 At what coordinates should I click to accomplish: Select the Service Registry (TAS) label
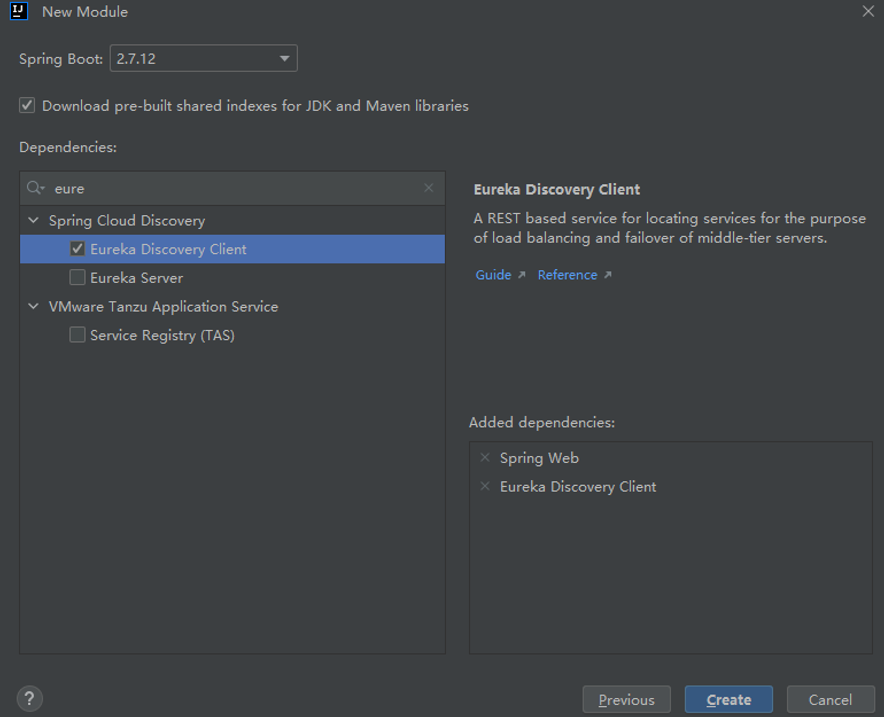[162, 335]
